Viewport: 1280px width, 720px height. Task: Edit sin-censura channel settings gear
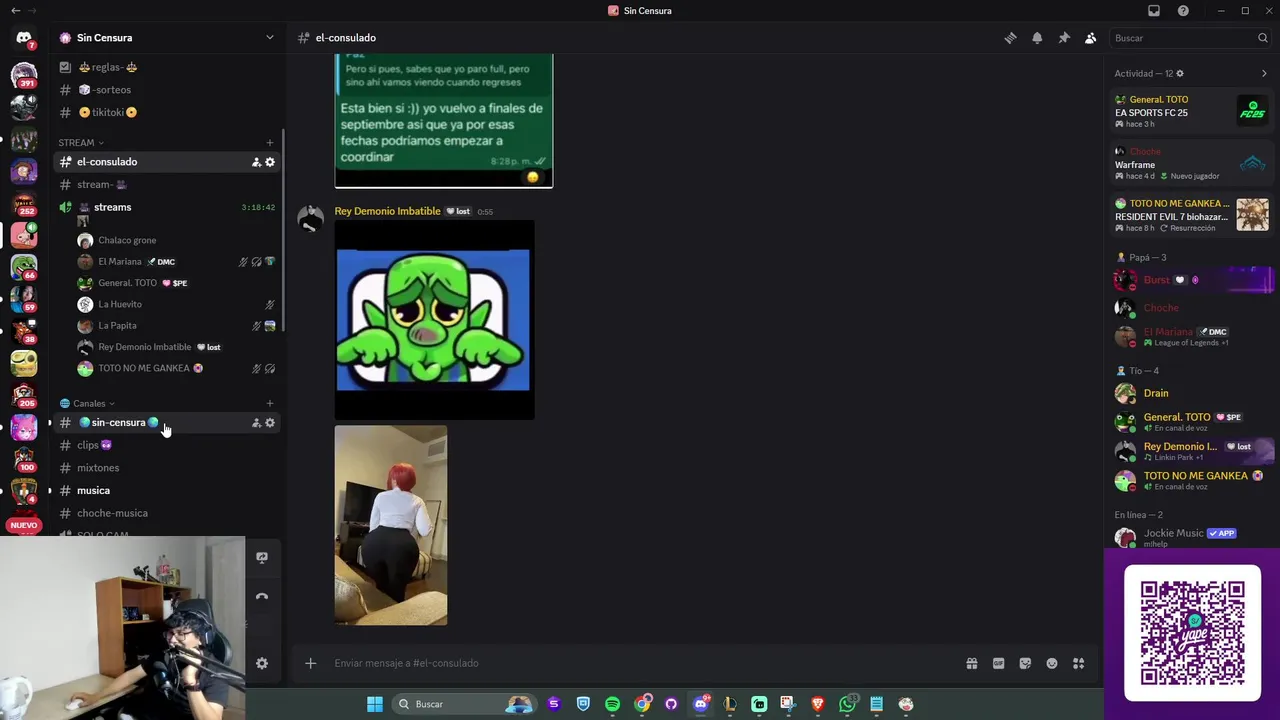click(x=270, y=423)
